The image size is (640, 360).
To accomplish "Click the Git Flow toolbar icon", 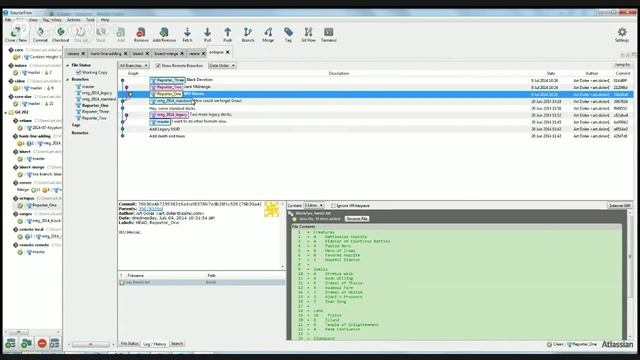I will [308, 34].
